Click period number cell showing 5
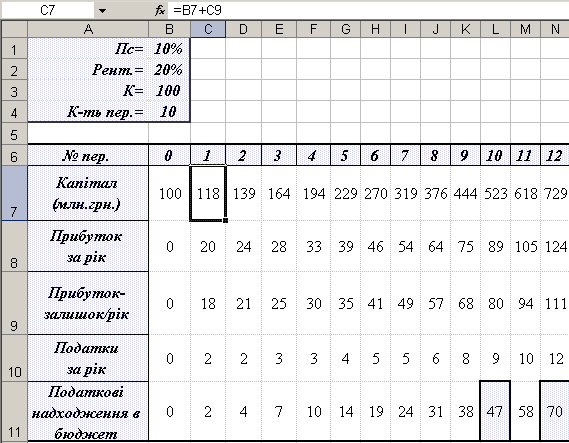 (x=346, y=155)
